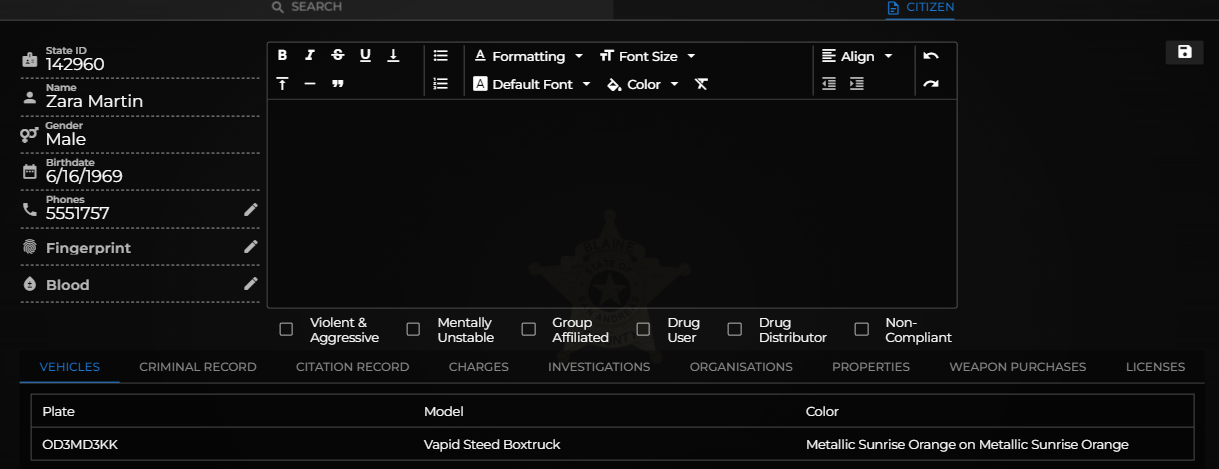Check the Drug User box

[x=644, y=329]
